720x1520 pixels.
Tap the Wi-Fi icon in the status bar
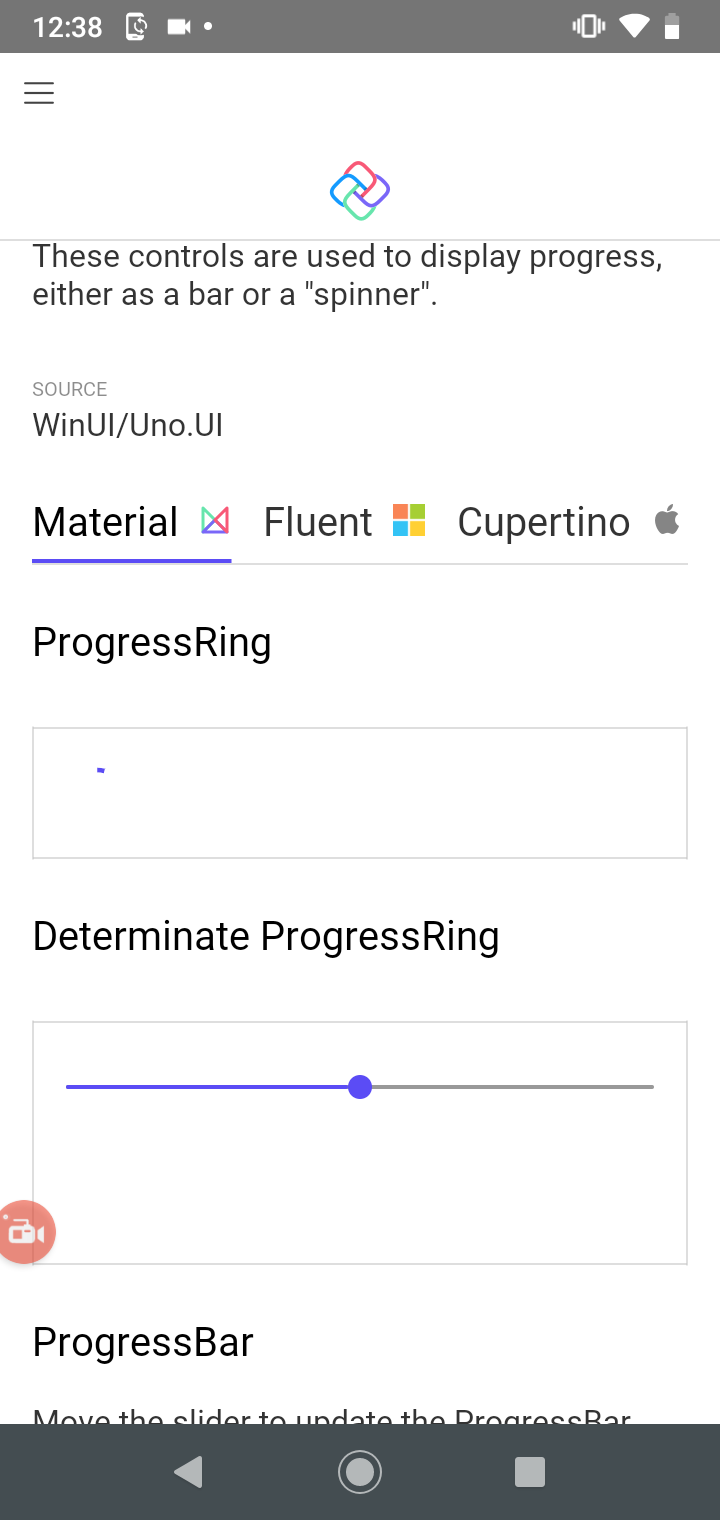(x=635, y=26)
